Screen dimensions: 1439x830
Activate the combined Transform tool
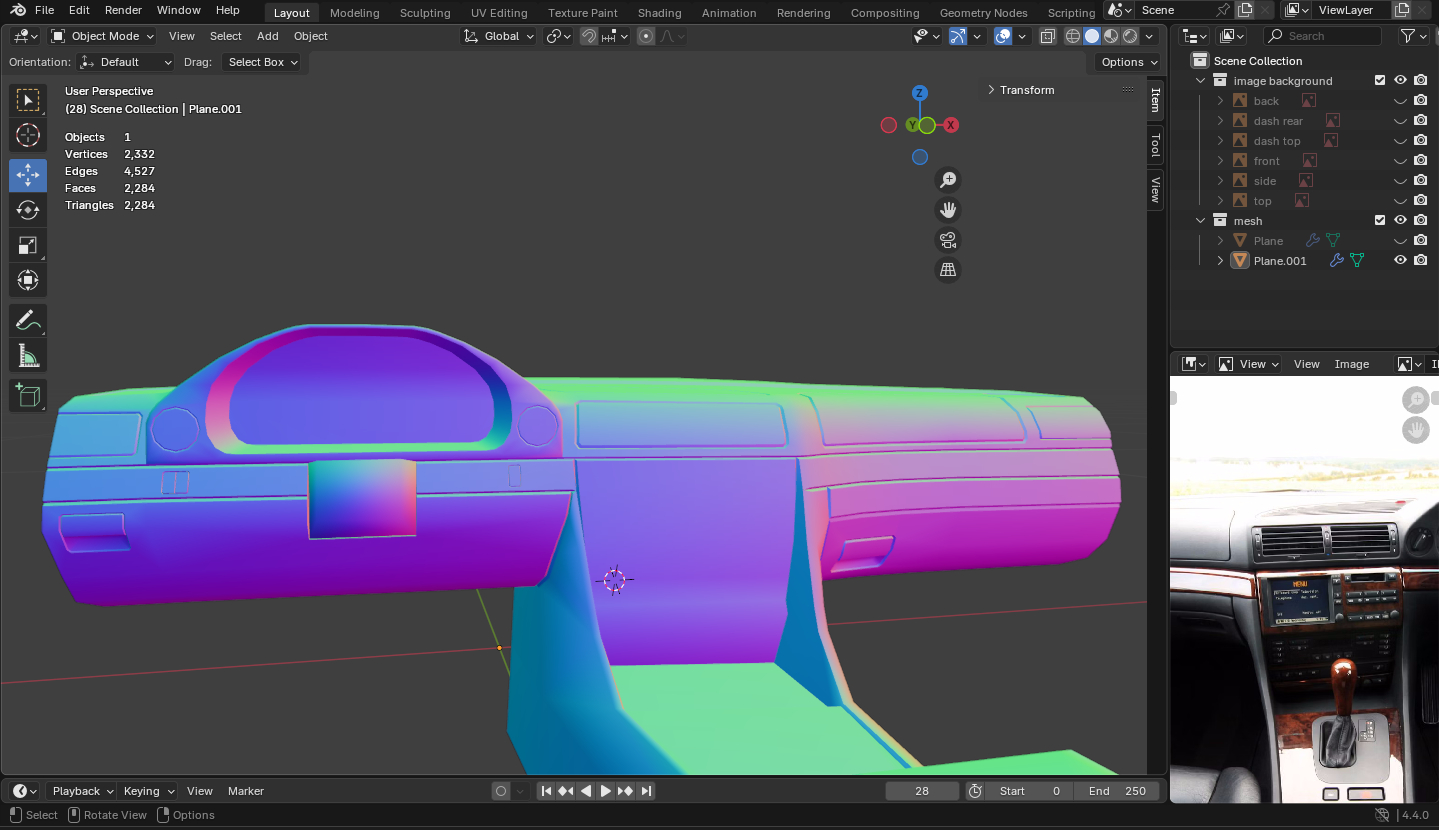[28, 280]
